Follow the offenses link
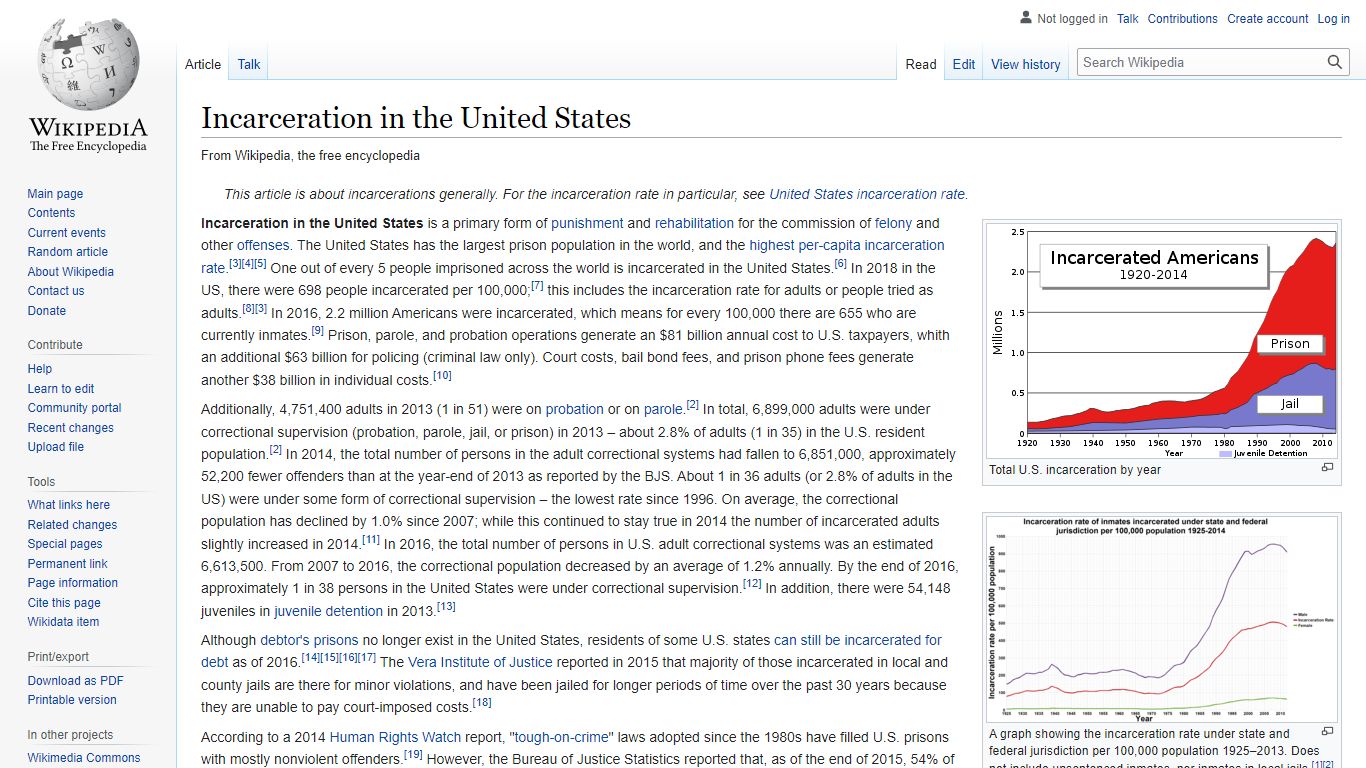The height and width of the screenshot is (768, 1366). [263, 245]
